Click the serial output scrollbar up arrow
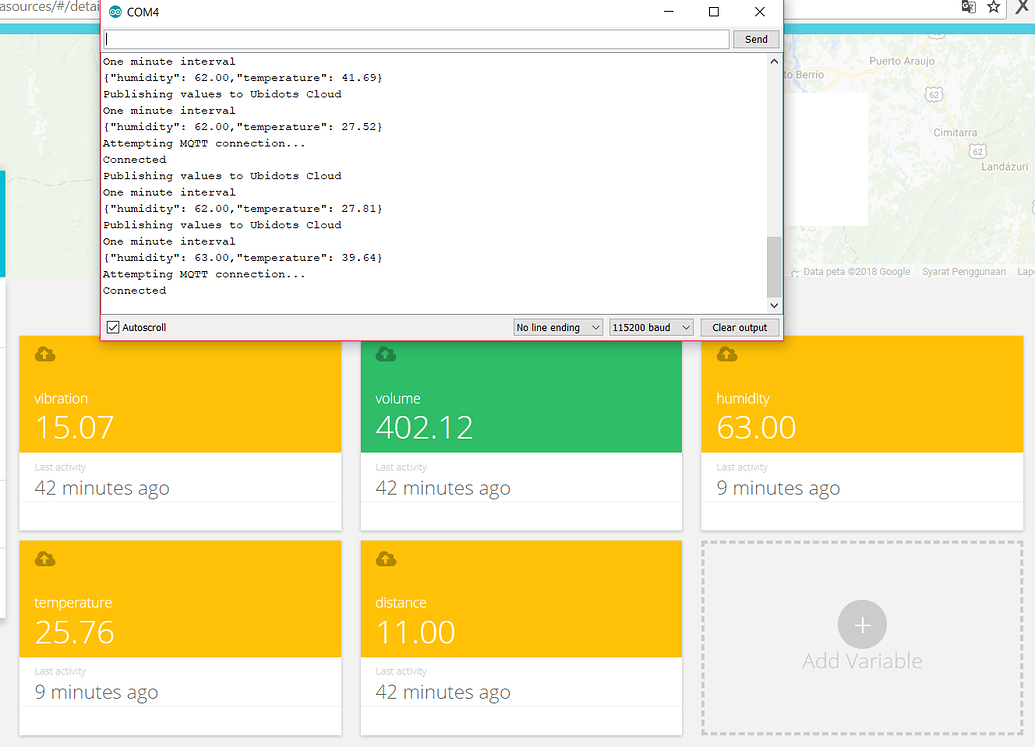 [774, 61]
